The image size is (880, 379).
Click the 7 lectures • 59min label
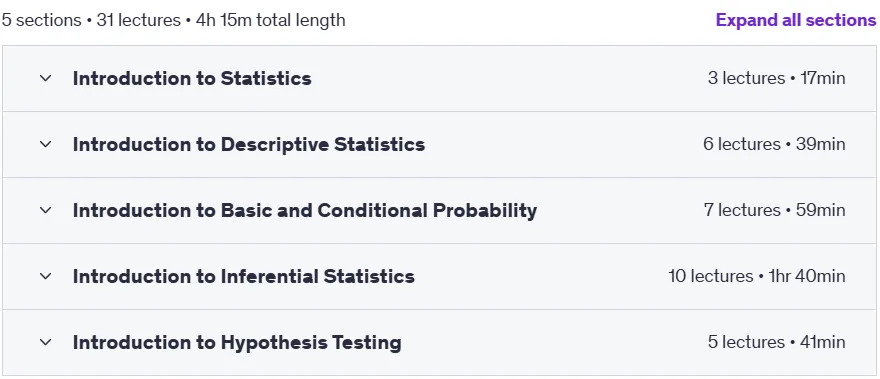point(774,210)
